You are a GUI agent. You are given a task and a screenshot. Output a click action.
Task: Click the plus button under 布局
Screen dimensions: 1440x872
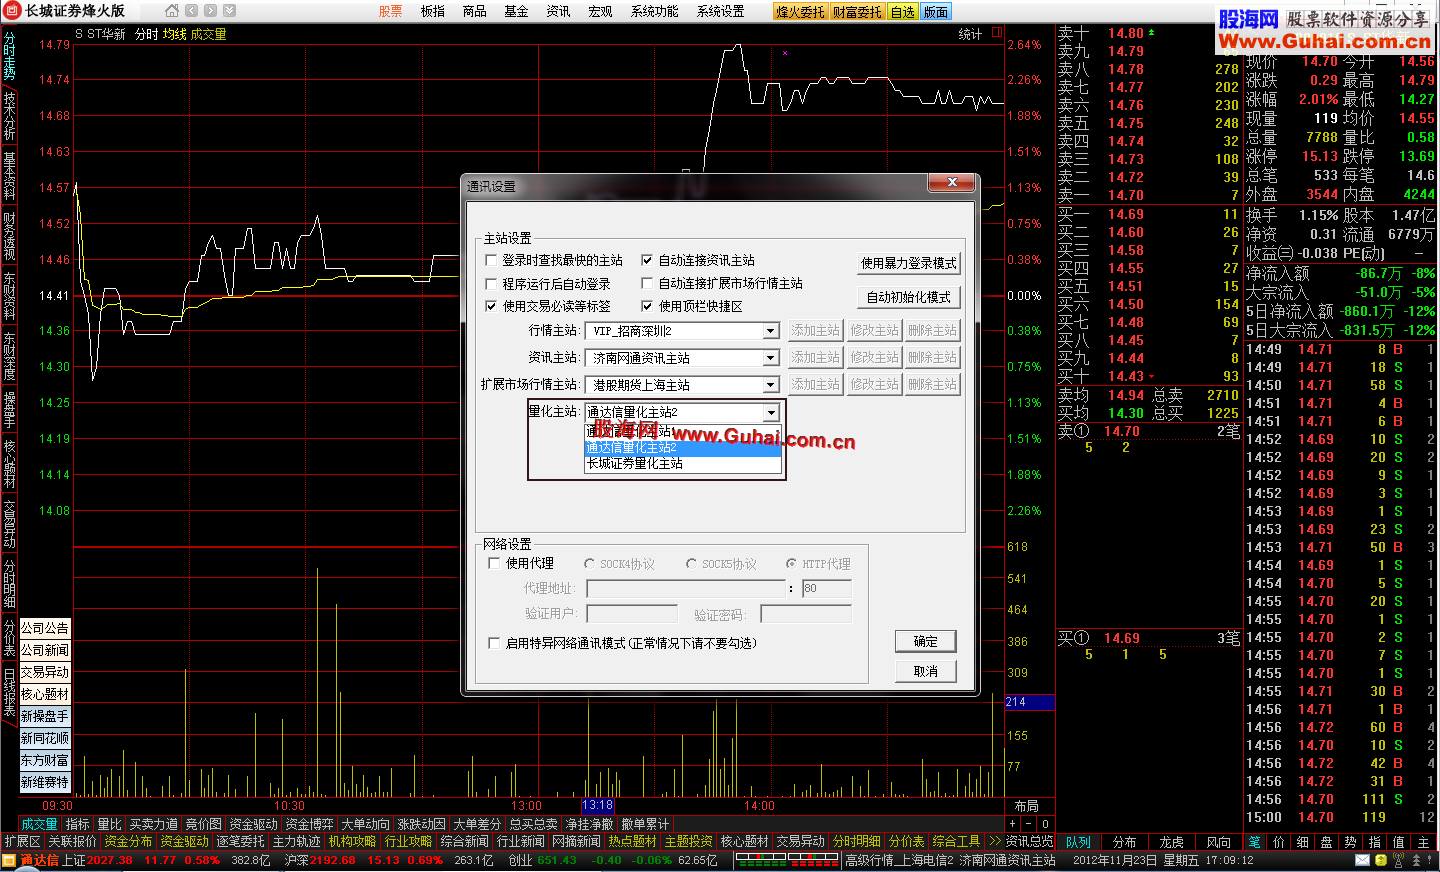click(1013, 825)
